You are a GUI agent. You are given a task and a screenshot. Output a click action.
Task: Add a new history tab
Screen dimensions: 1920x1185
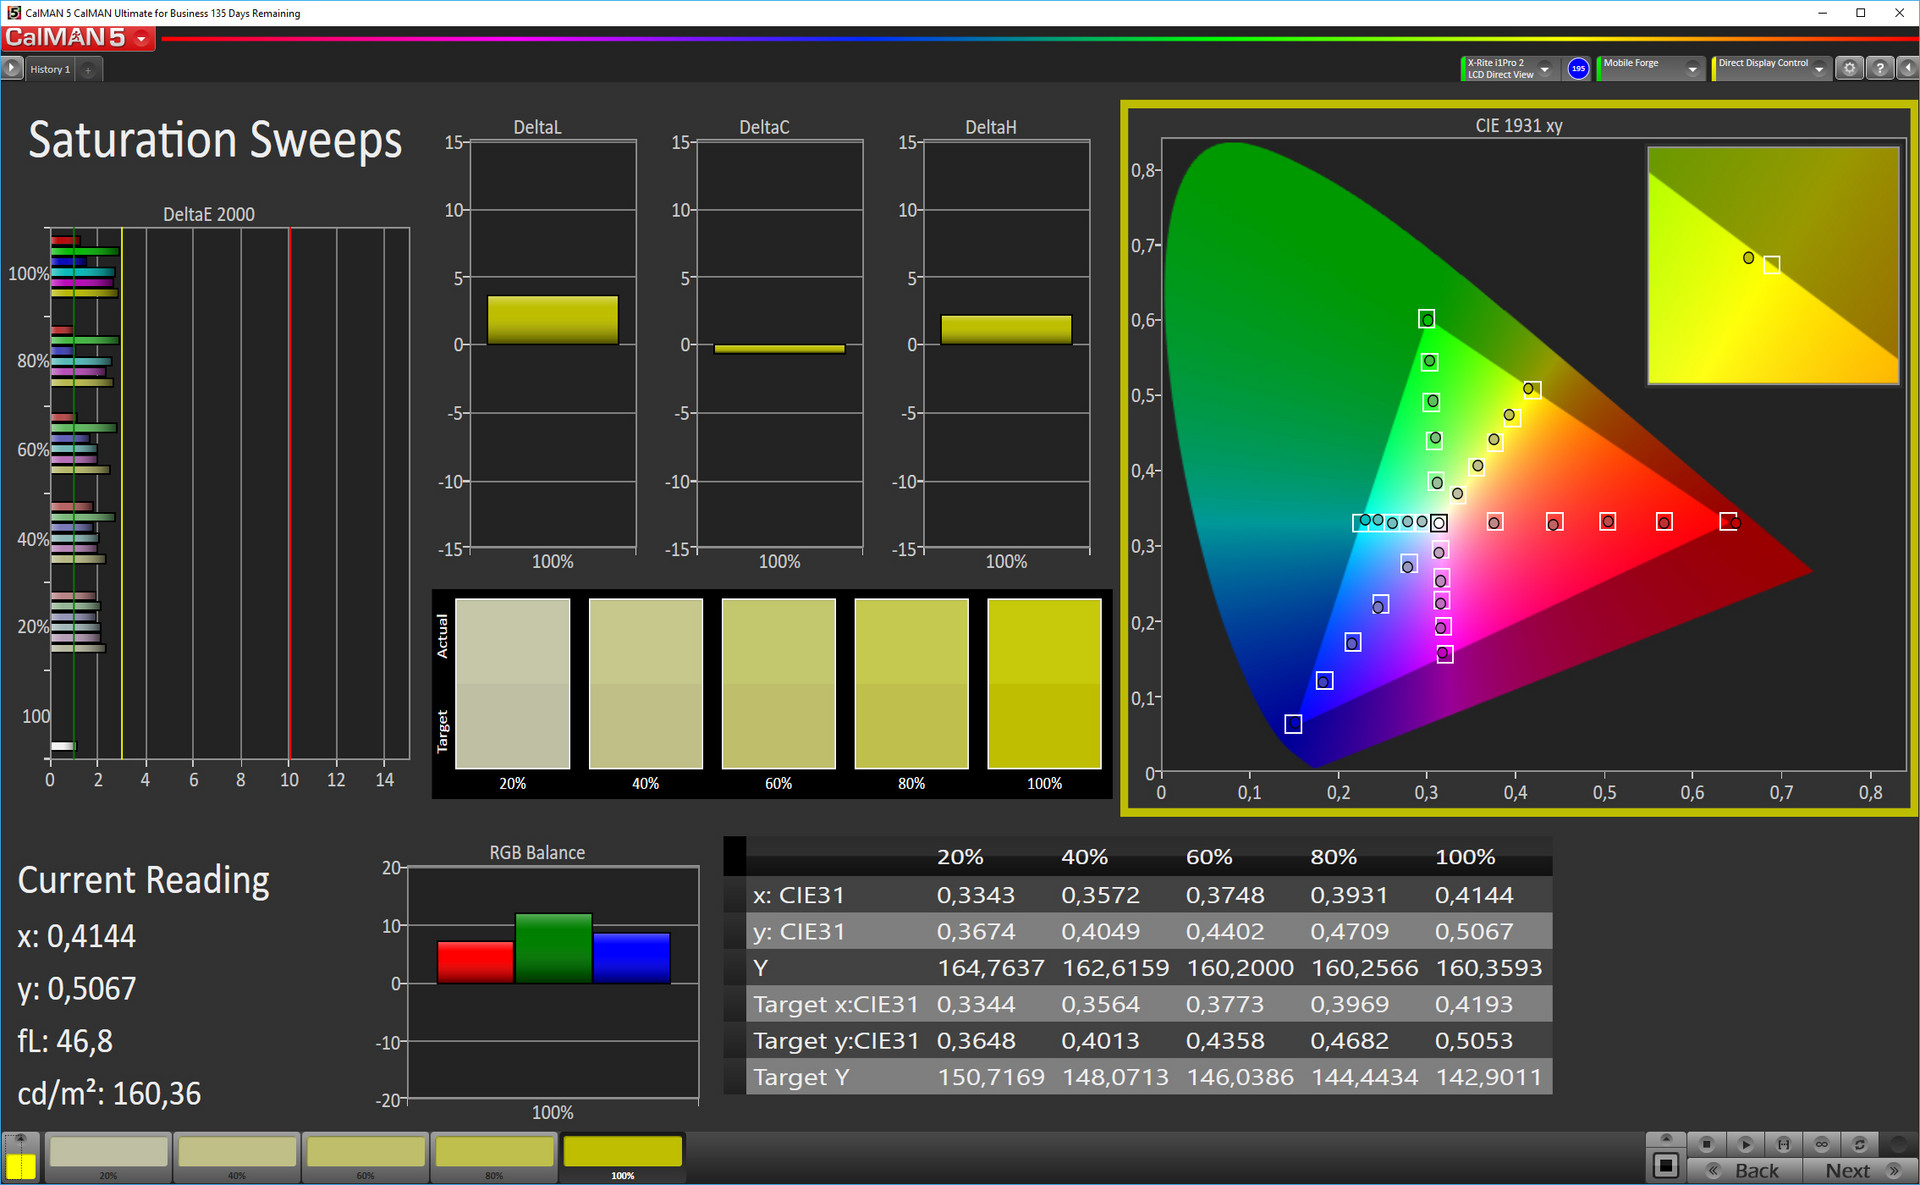coord(88,69)
